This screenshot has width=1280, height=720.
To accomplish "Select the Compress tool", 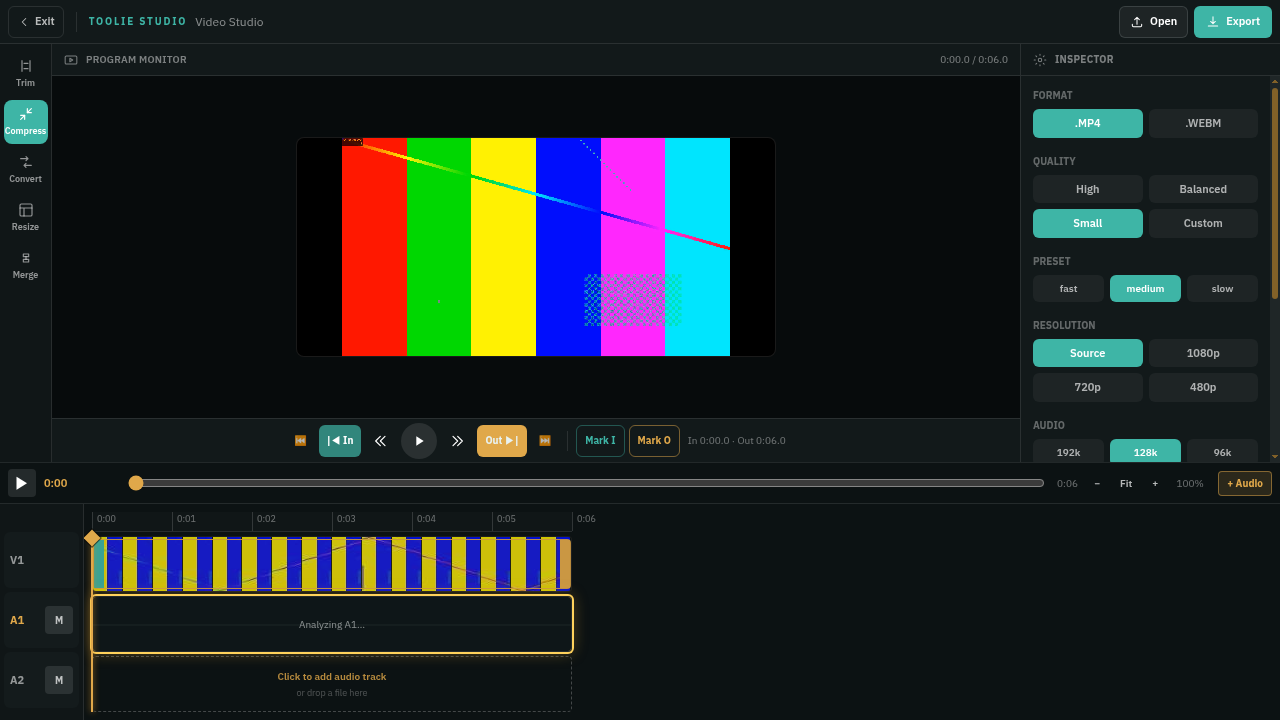I will pyautogui.click(x=25, y=121).
